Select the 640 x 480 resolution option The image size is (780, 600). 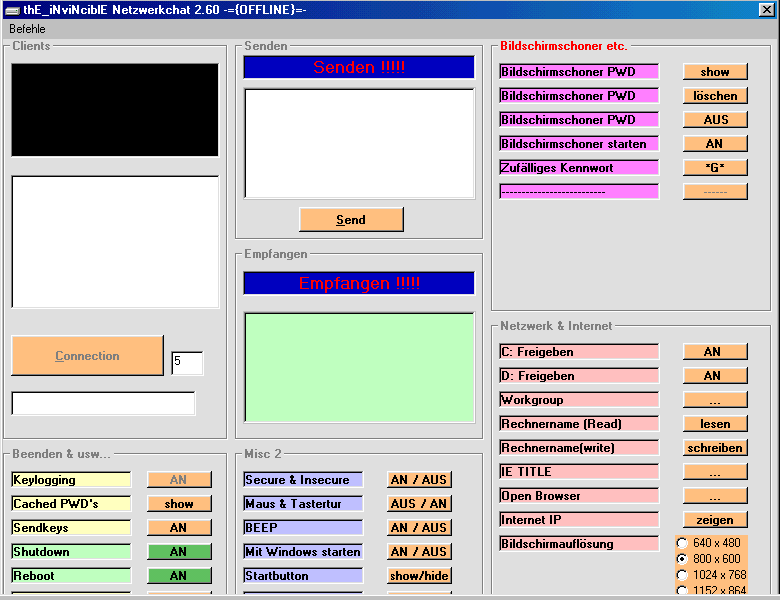tap(683, 543)
